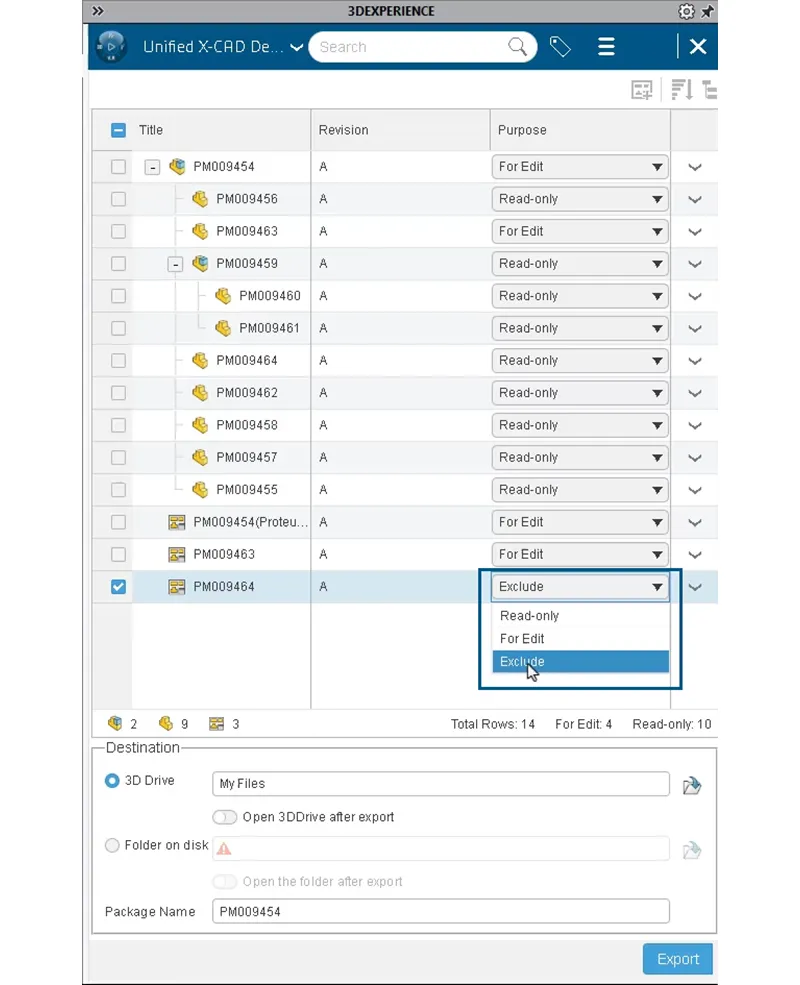This screenshot has height=985, width=800.
Task: Toggle Open 3DDrive after export switch
Action: [225, 817]
